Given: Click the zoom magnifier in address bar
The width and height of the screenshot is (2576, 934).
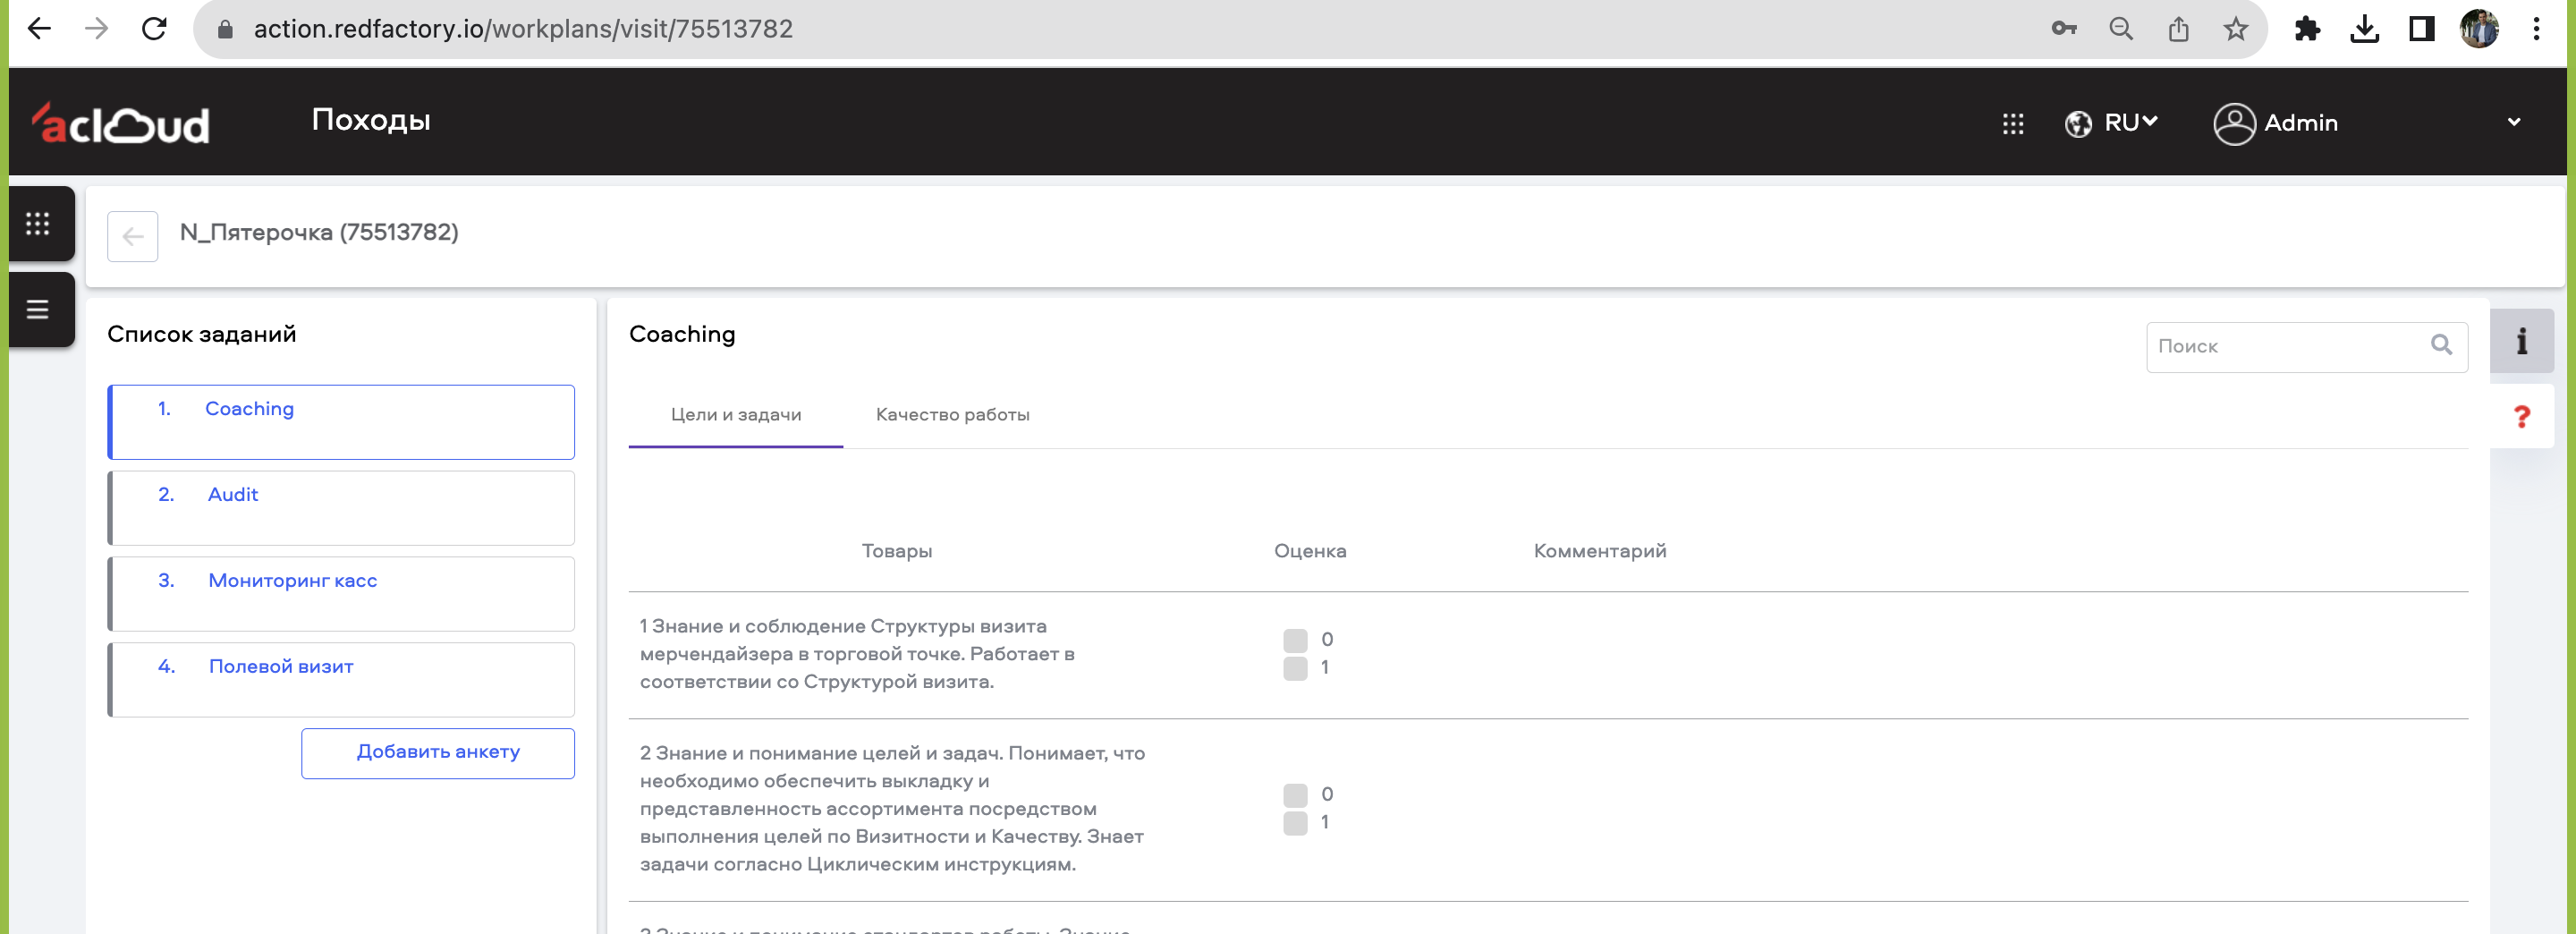Looking at the screenshot, I should pos(2121,29).
